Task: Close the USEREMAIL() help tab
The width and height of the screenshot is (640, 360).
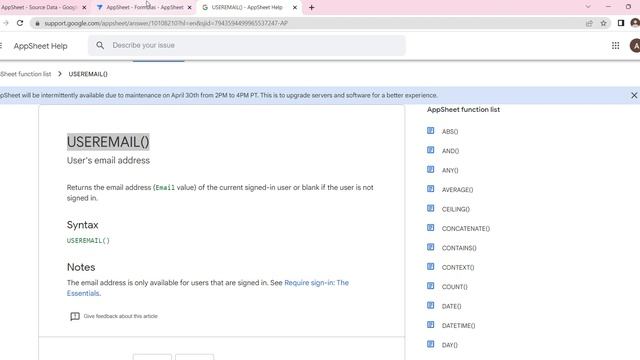Action: 295,7
